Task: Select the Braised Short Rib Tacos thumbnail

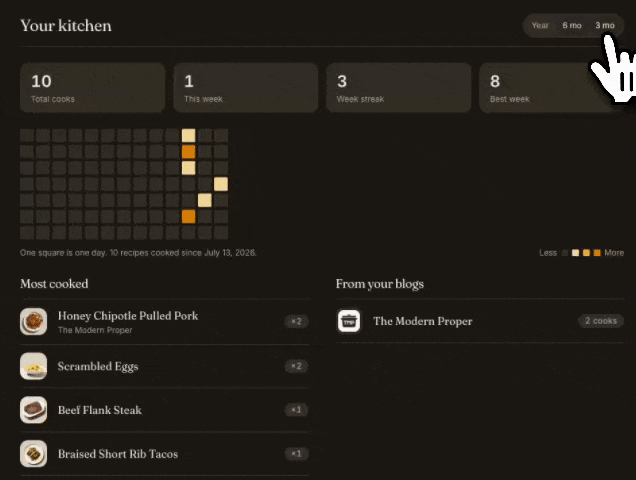Action: point(33,454)
